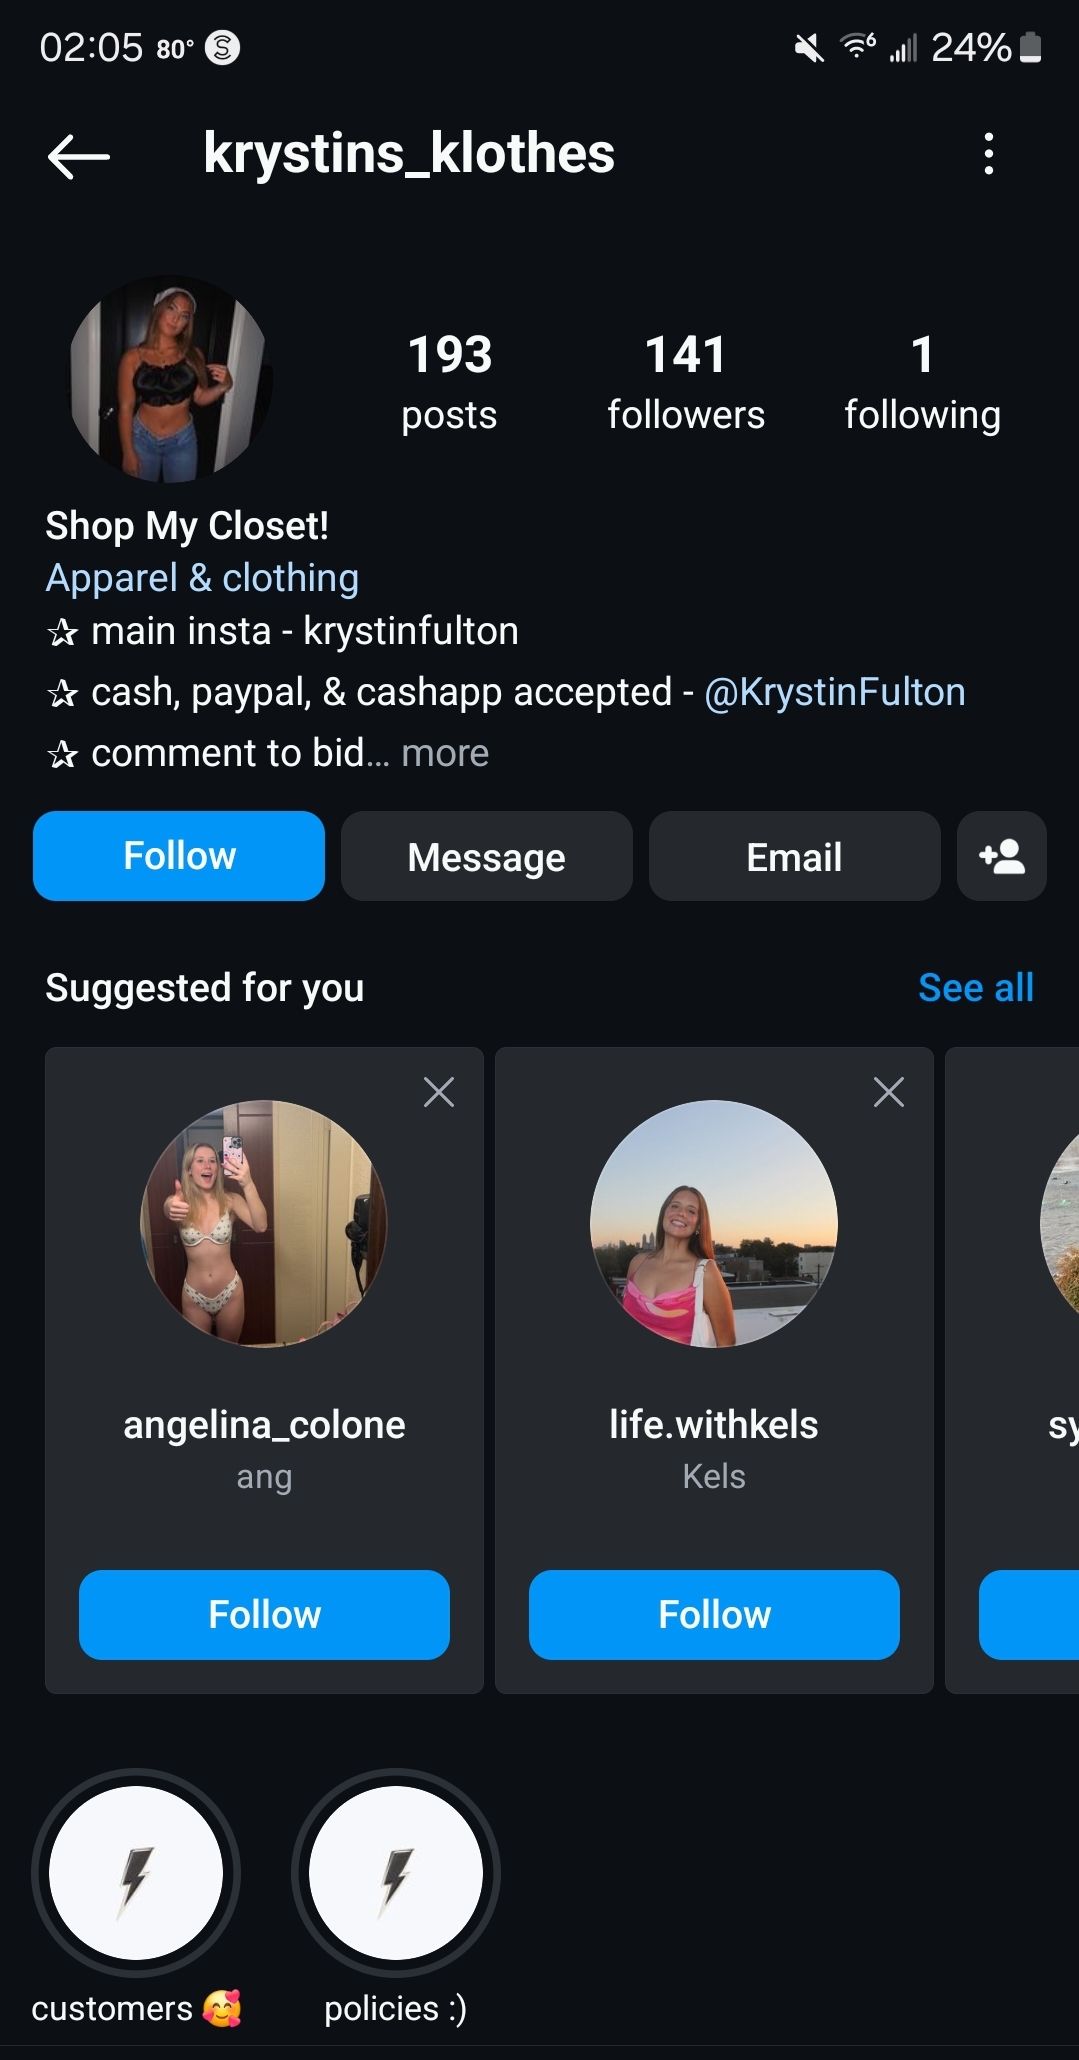
Task: Open the @KrystinFulton mention link
Action: pos(835,692)
